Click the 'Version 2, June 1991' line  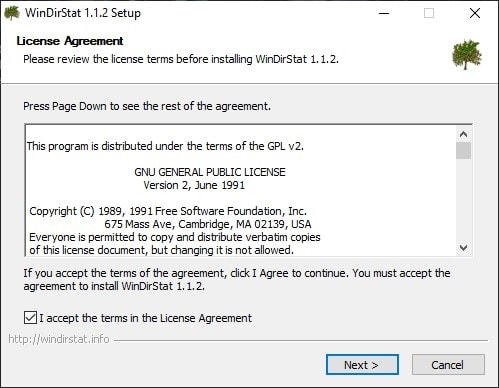(x=194, y=185)
